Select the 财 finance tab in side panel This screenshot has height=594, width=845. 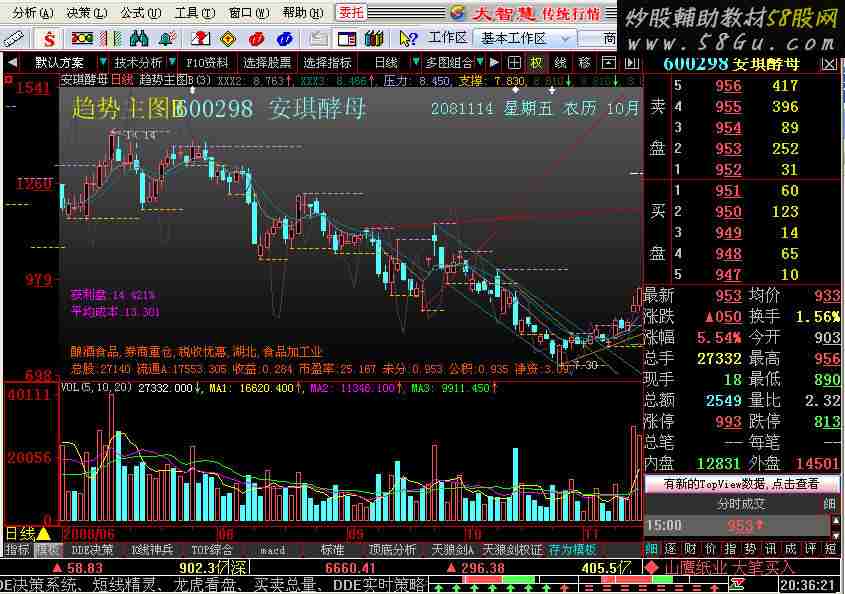tap(690, 549)
